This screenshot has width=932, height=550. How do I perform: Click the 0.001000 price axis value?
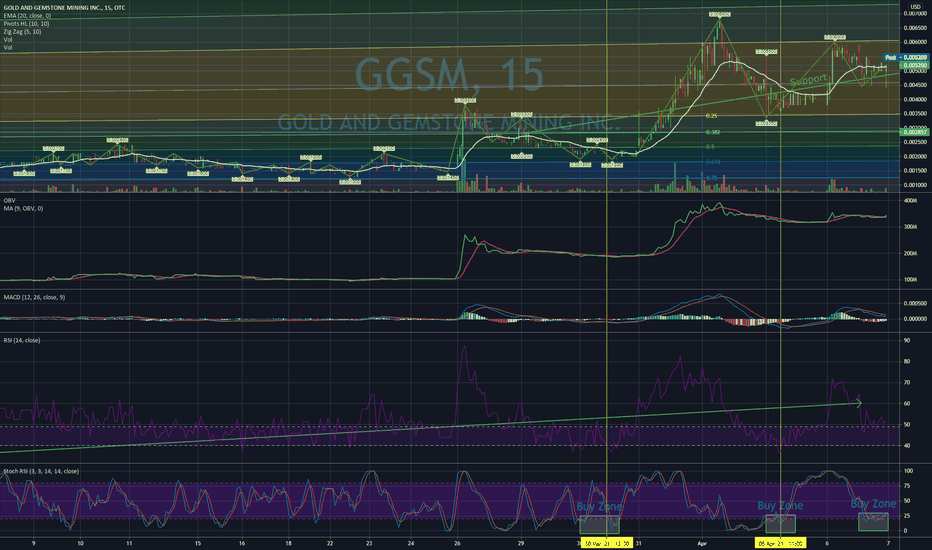tap(915, 185)
